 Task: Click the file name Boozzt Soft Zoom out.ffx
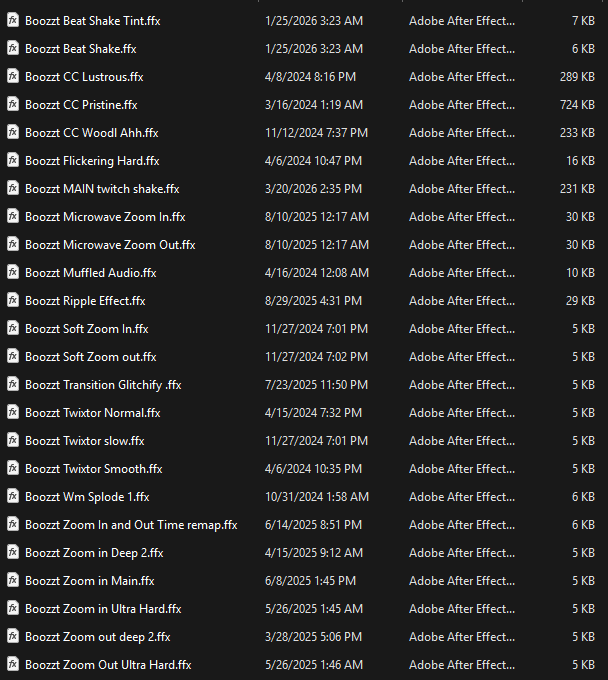91,357
